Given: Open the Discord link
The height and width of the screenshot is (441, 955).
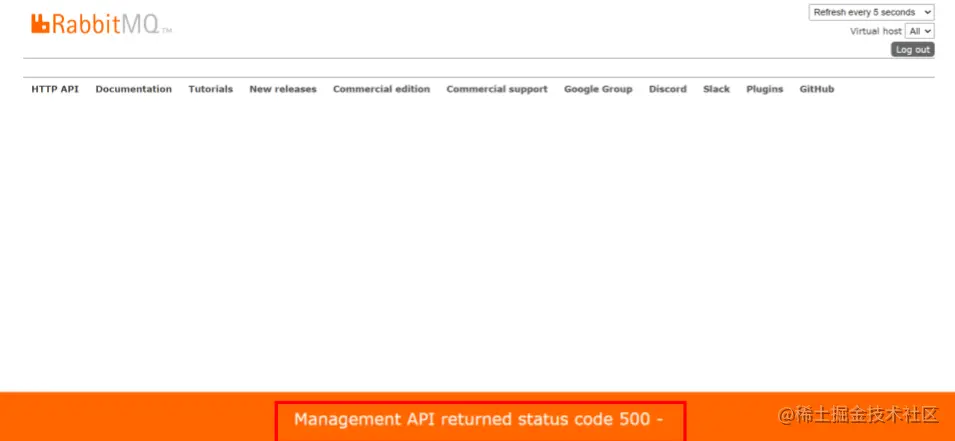Looking at the screenshot, I should point(668,89).
